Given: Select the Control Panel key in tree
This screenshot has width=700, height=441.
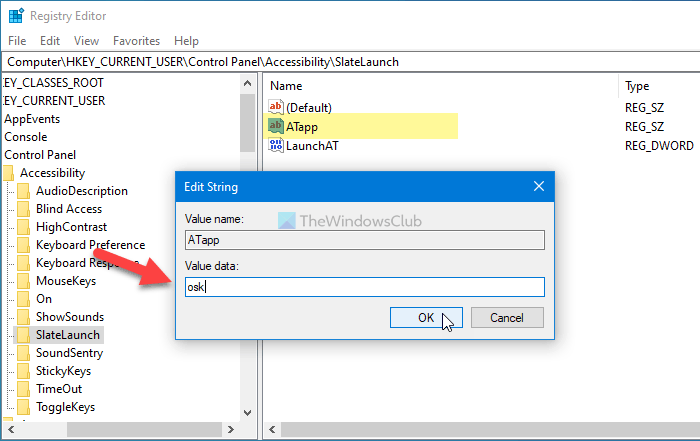Looking at the screenshot, I should tap(40, 155).
